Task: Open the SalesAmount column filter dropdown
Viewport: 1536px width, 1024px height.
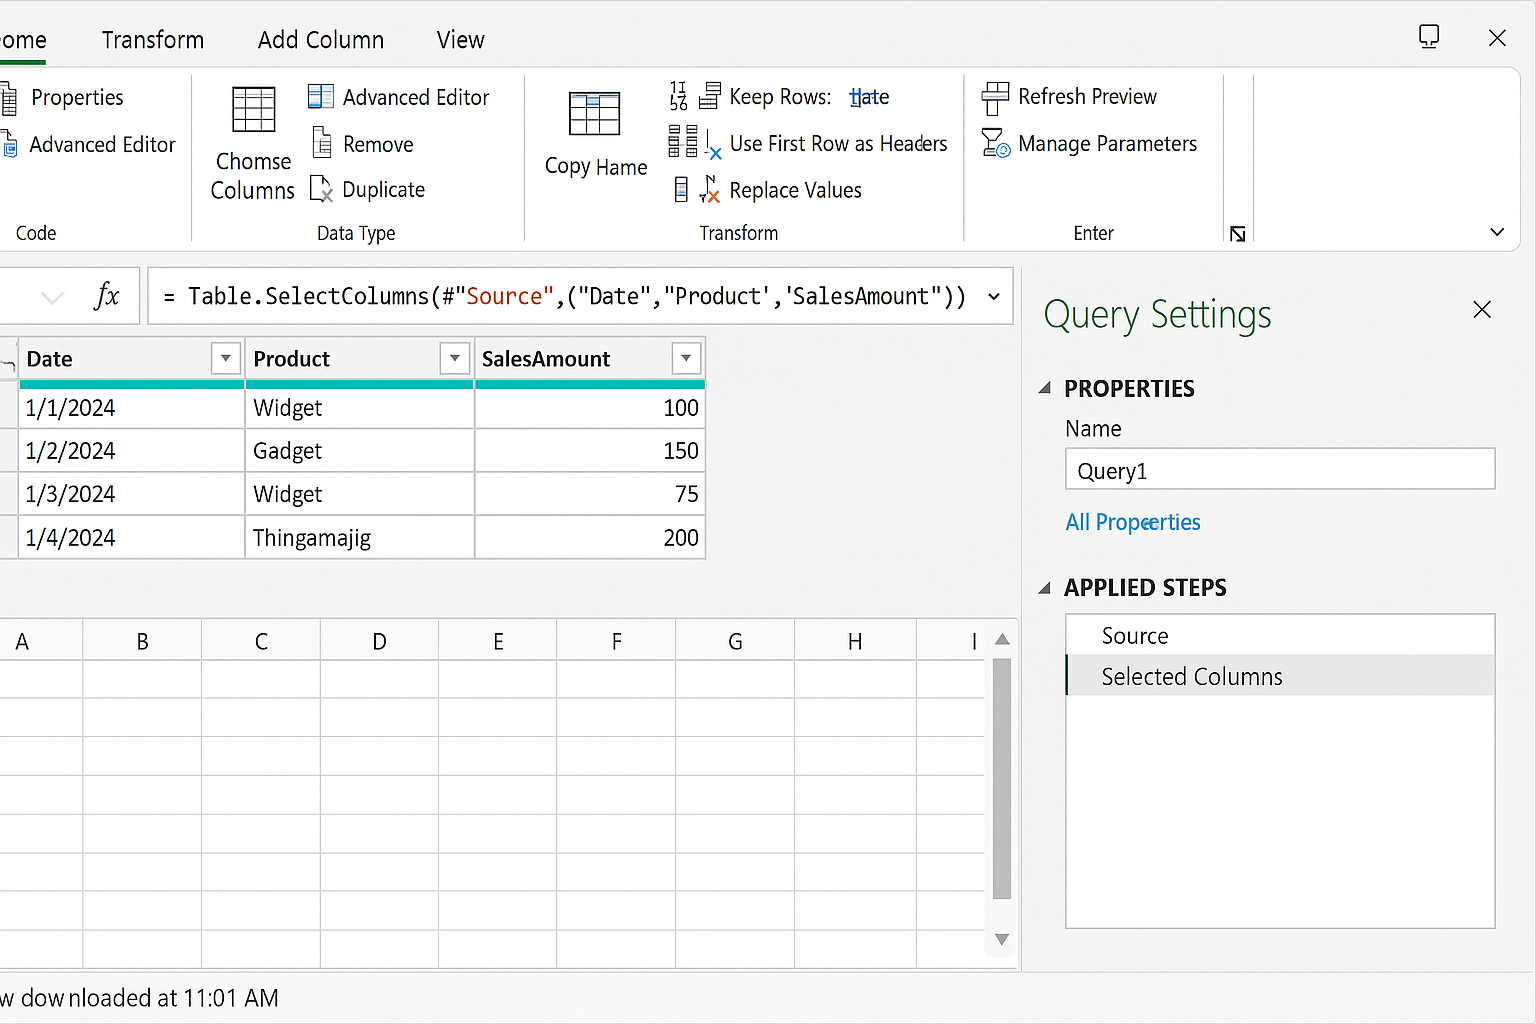Action: pos(686,358)
